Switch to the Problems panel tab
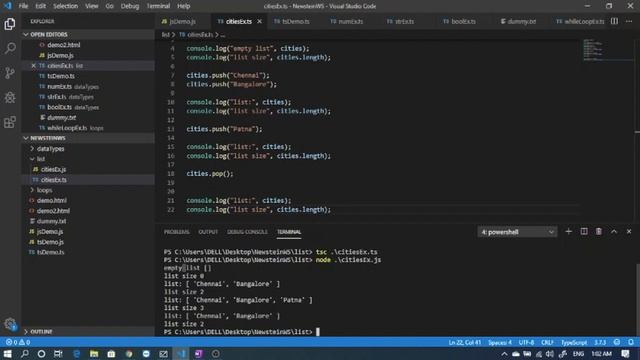The height and width of the screenshot is (360, 640). [x=176, y=232]
